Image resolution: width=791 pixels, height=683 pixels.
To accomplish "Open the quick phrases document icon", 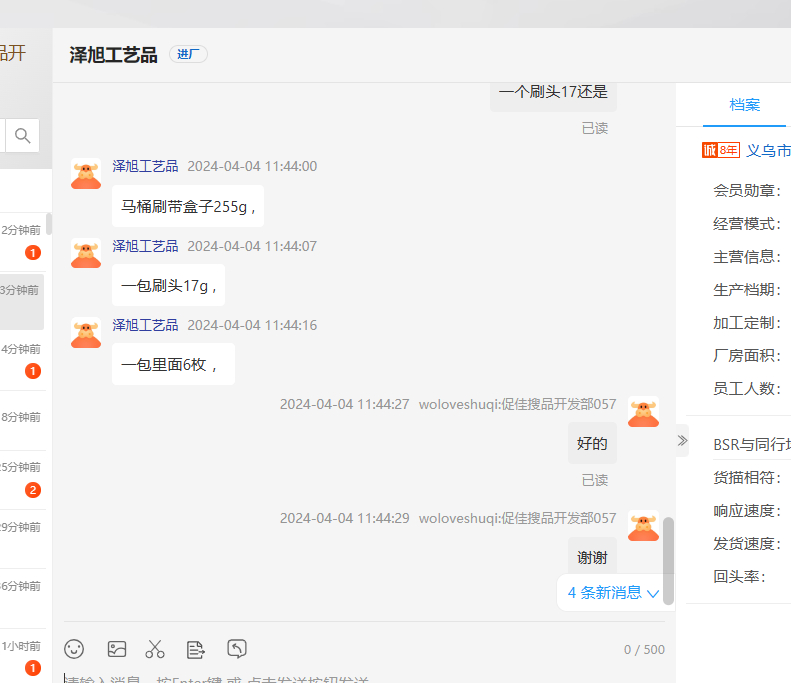I will pos(196,649).
